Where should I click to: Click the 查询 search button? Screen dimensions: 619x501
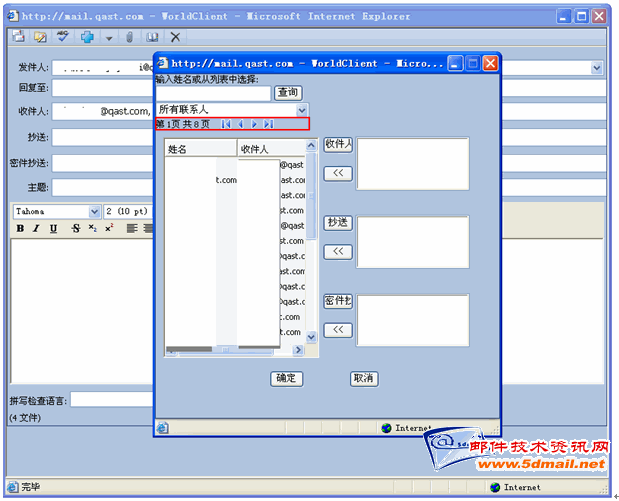click(x=288, y=93)
